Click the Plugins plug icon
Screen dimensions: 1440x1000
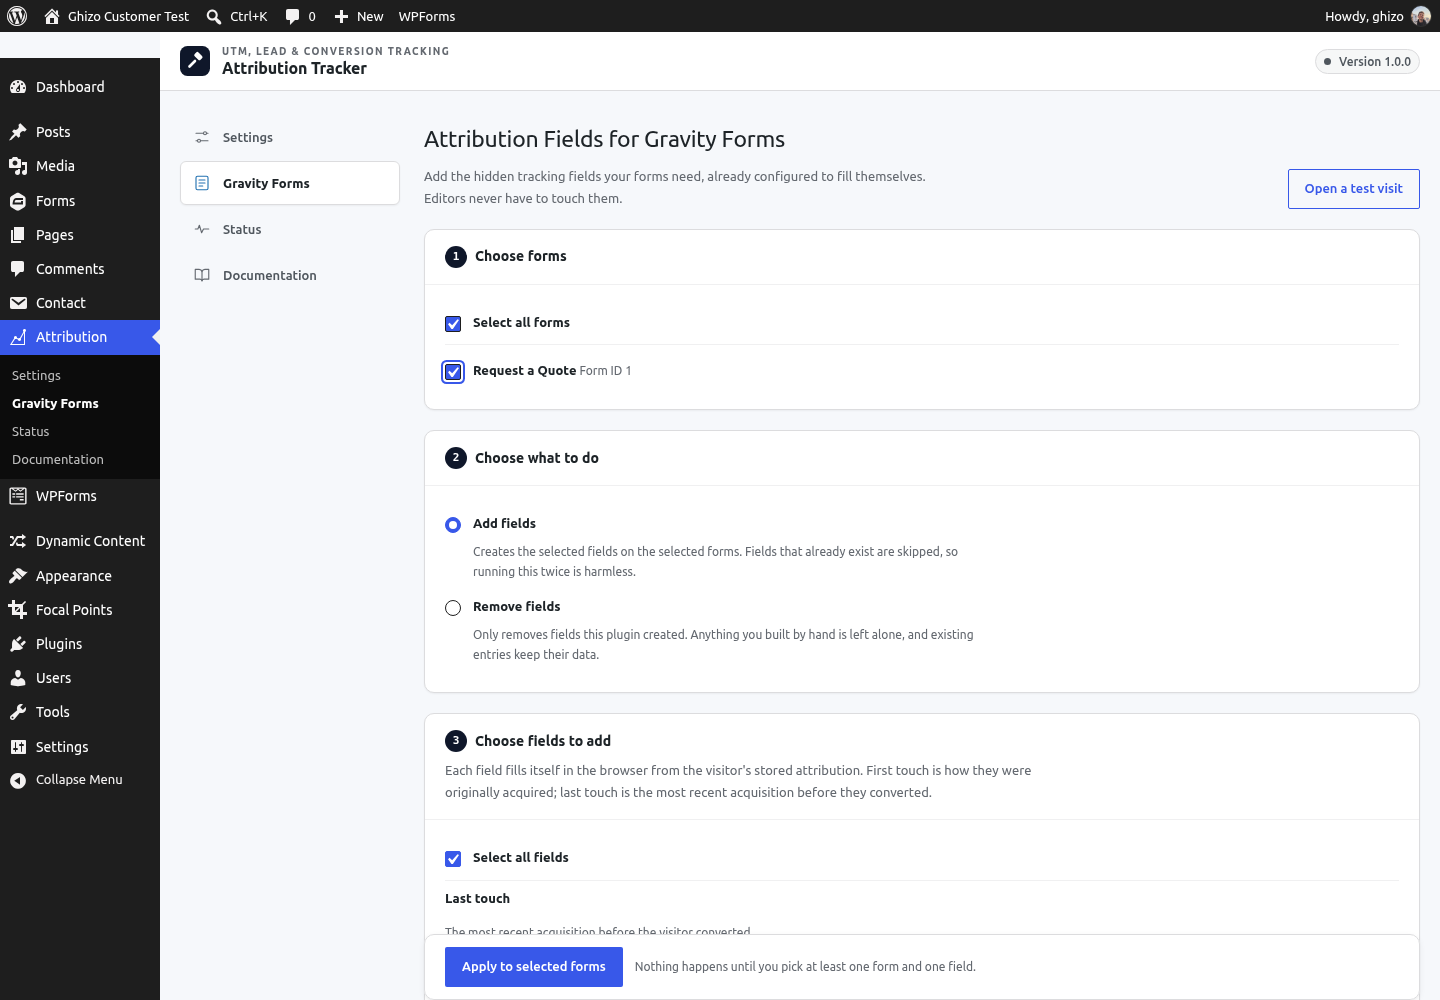pyautogui.click(x=18, y=644)
